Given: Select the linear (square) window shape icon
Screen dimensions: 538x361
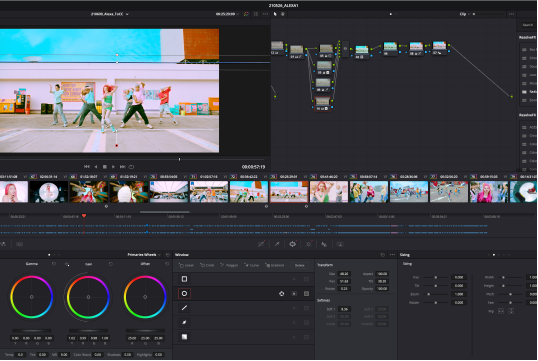Looking at the screenshot, I should click(x=184, y=279).
